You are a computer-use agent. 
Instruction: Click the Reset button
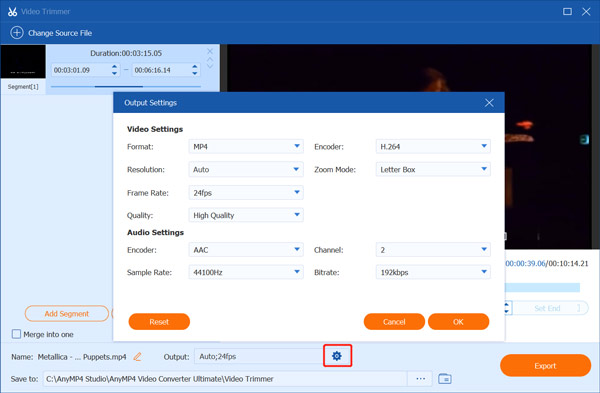[x=159, y=322]
